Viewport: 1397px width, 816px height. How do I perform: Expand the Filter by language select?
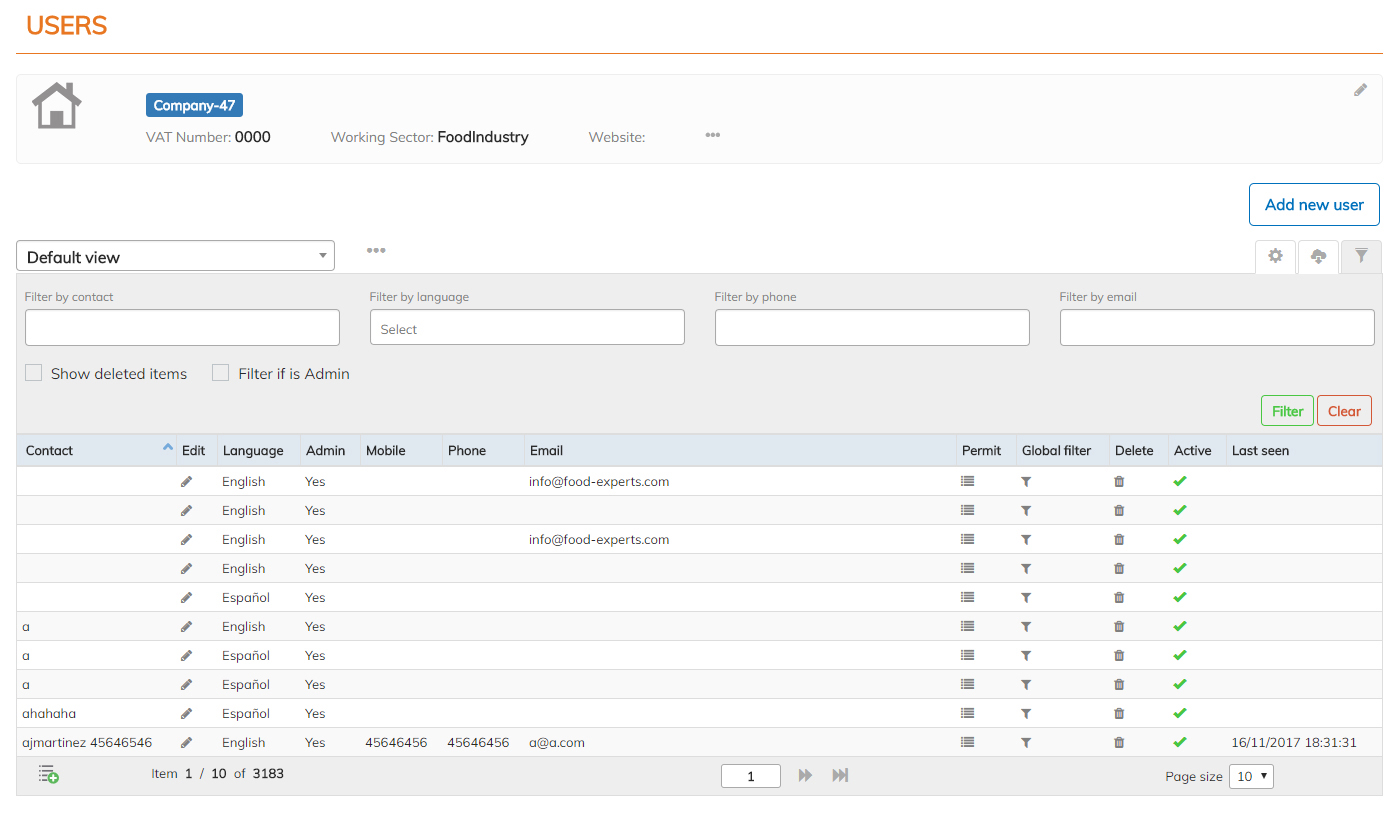click(x=527, y=328)
